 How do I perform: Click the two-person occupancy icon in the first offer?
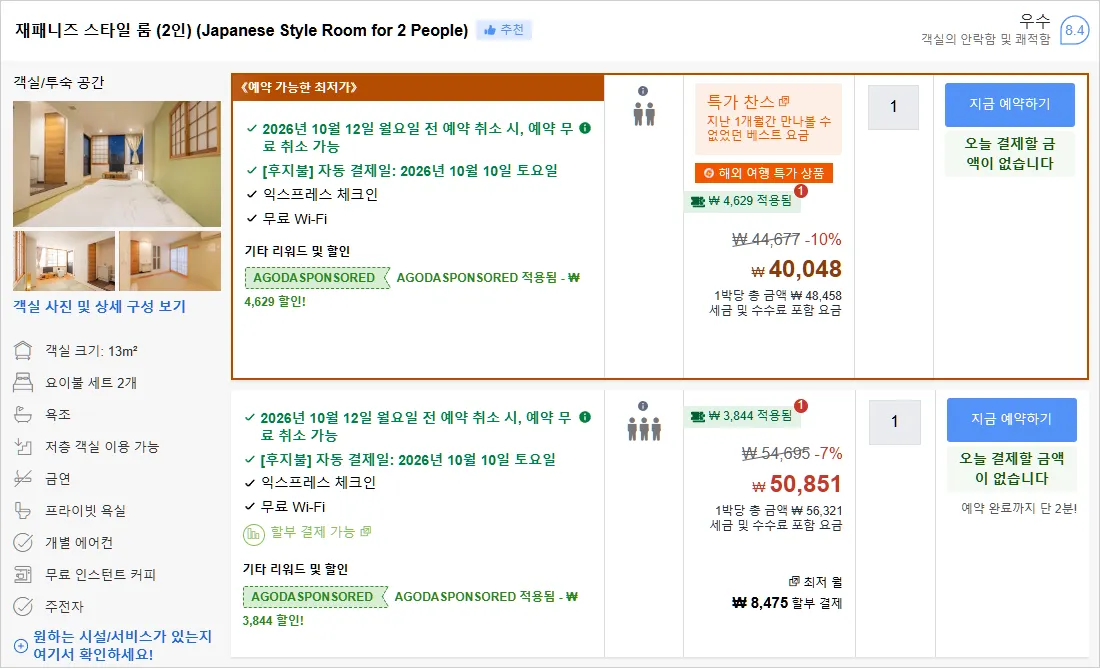(x=644, y=114)
